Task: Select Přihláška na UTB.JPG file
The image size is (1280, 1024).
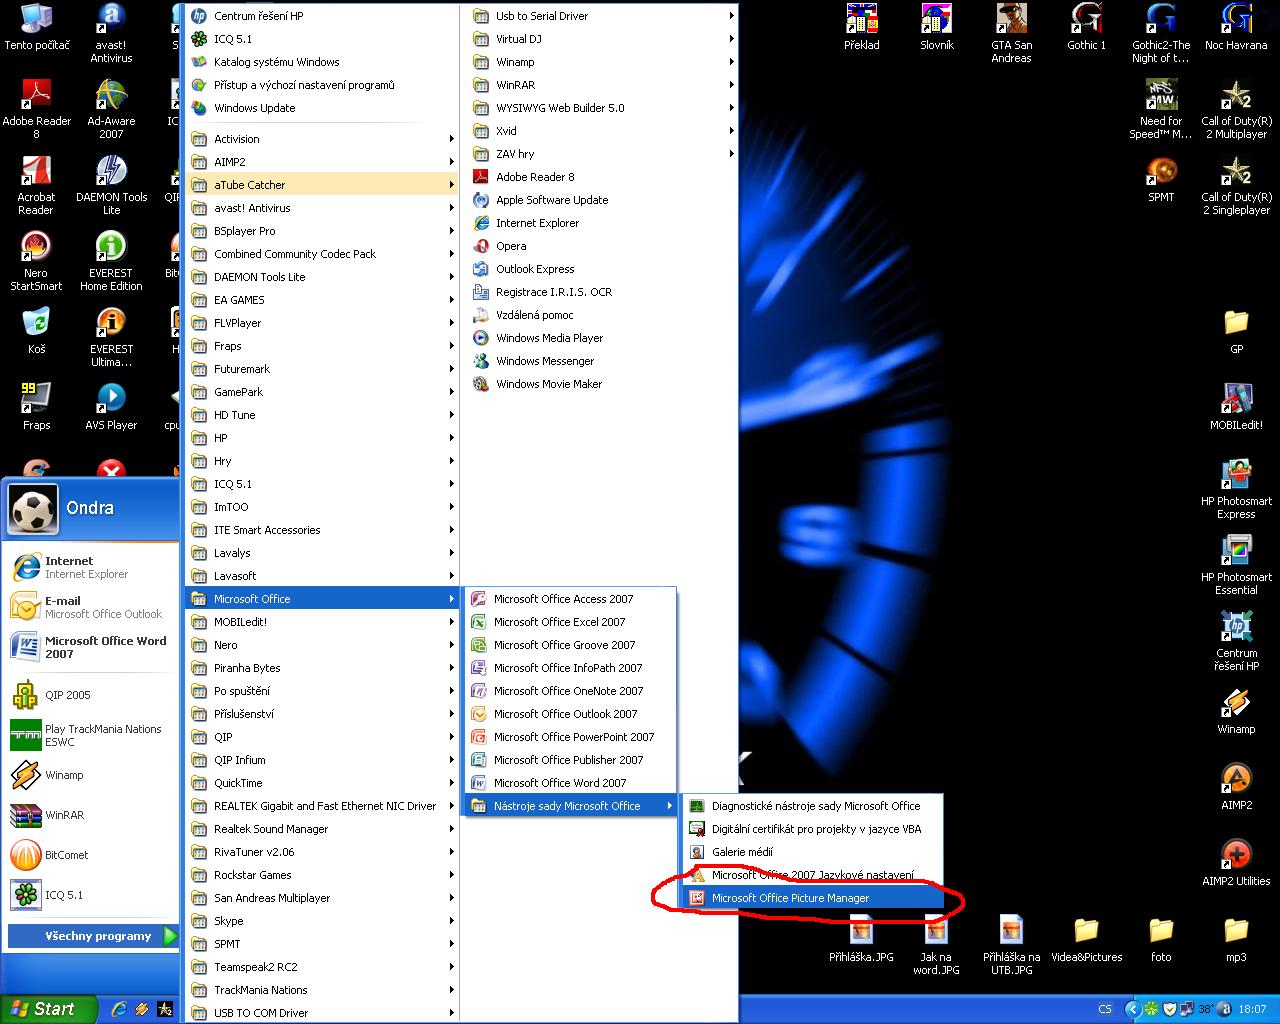Action: [1011, 945]
